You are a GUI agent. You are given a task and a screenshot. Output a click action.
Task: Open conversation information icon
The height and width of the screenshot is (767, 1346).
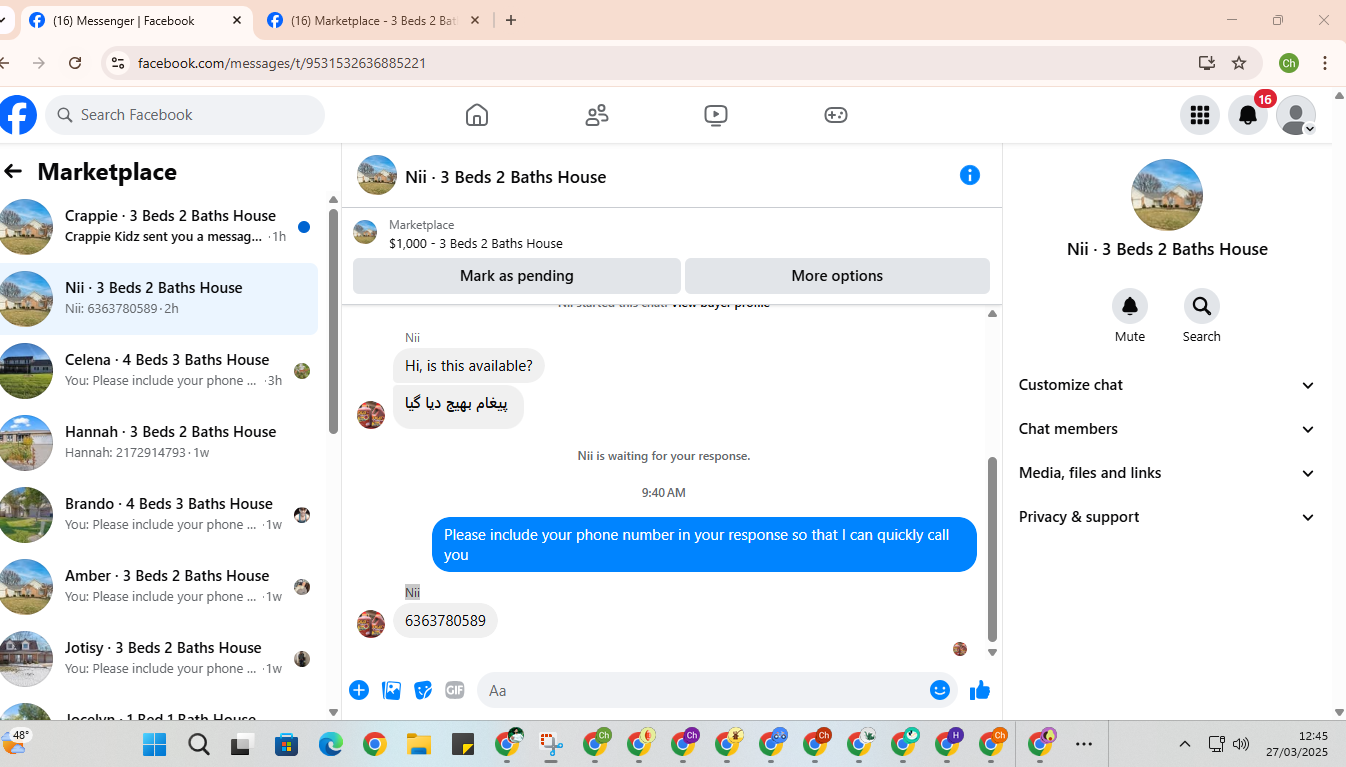[x=969, y=176]
